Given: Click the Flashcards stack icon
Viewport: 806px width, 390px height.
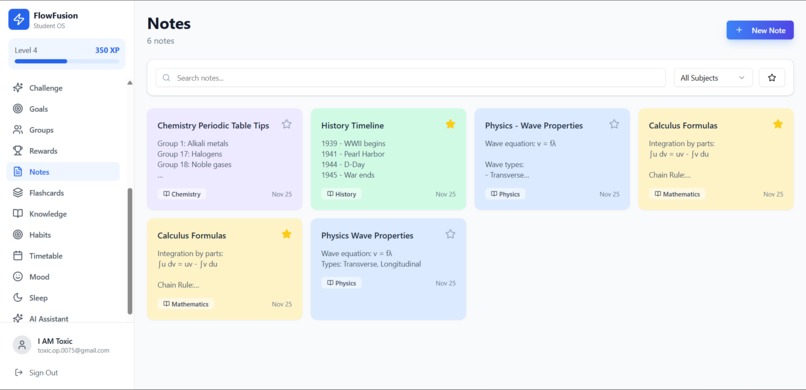Looking at the screenshot, I should [x=18, y=193].
